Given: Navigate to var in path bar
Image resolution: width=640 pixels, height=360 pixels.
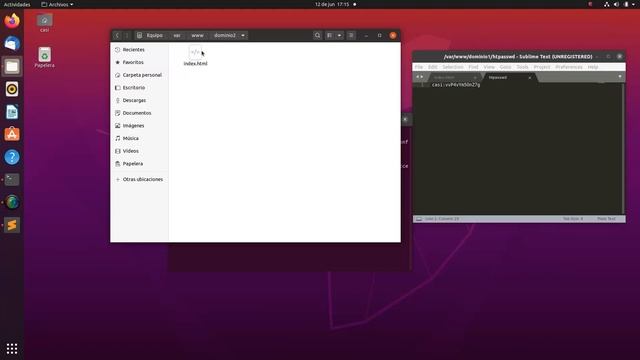Looking at the screenshot, I should [x=177, y=36].
